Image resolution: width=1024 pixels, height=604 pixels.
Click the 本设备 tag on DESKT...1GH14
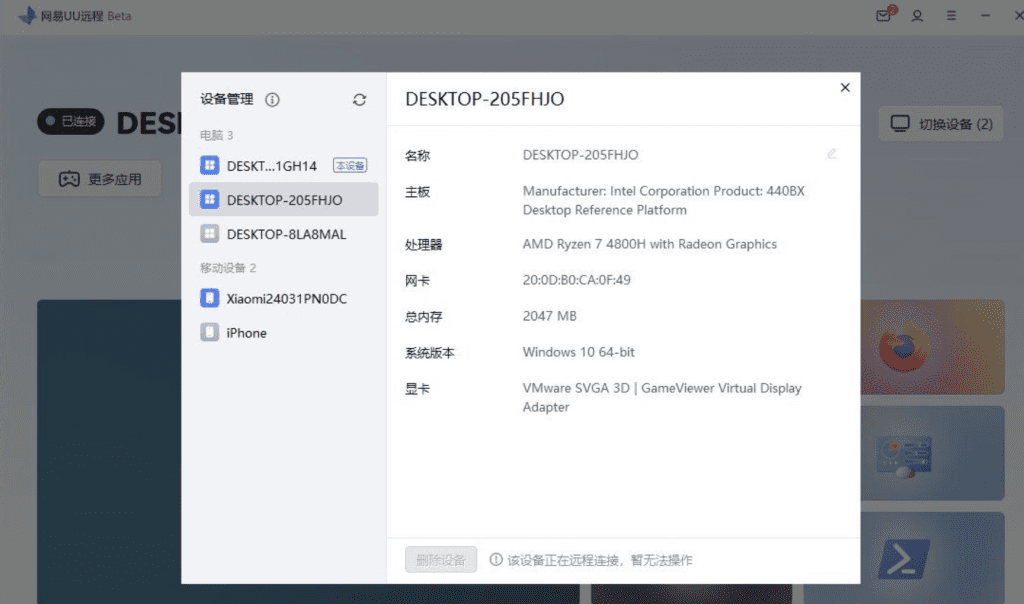click(350, 166)
